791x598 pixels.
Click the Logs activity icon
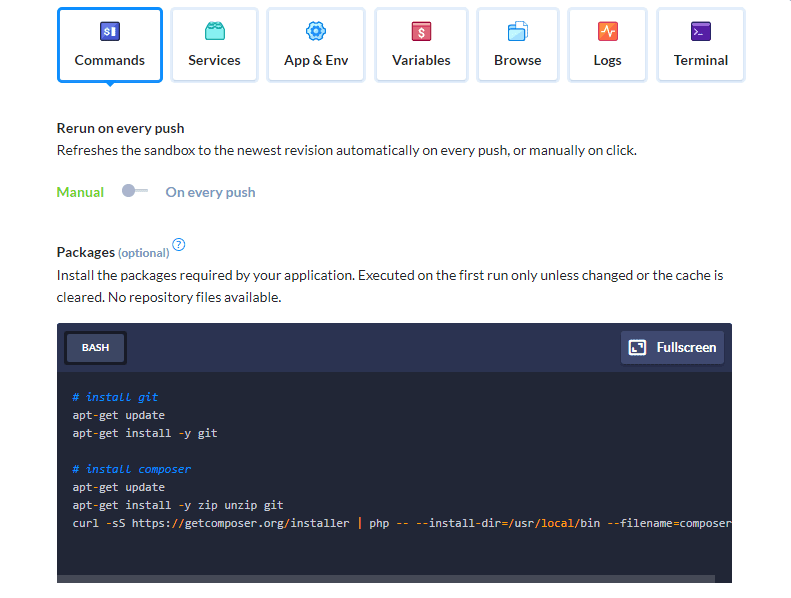click(607, 32)
